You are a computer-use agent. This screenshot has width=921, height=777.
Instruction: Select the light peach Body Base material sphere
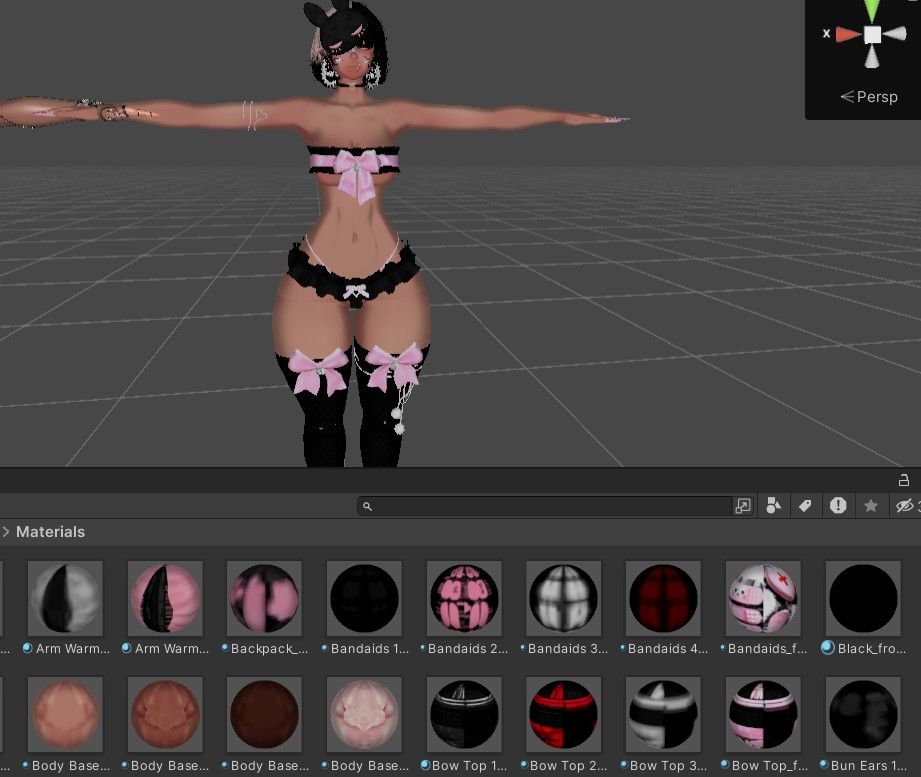tap(65, 714)
